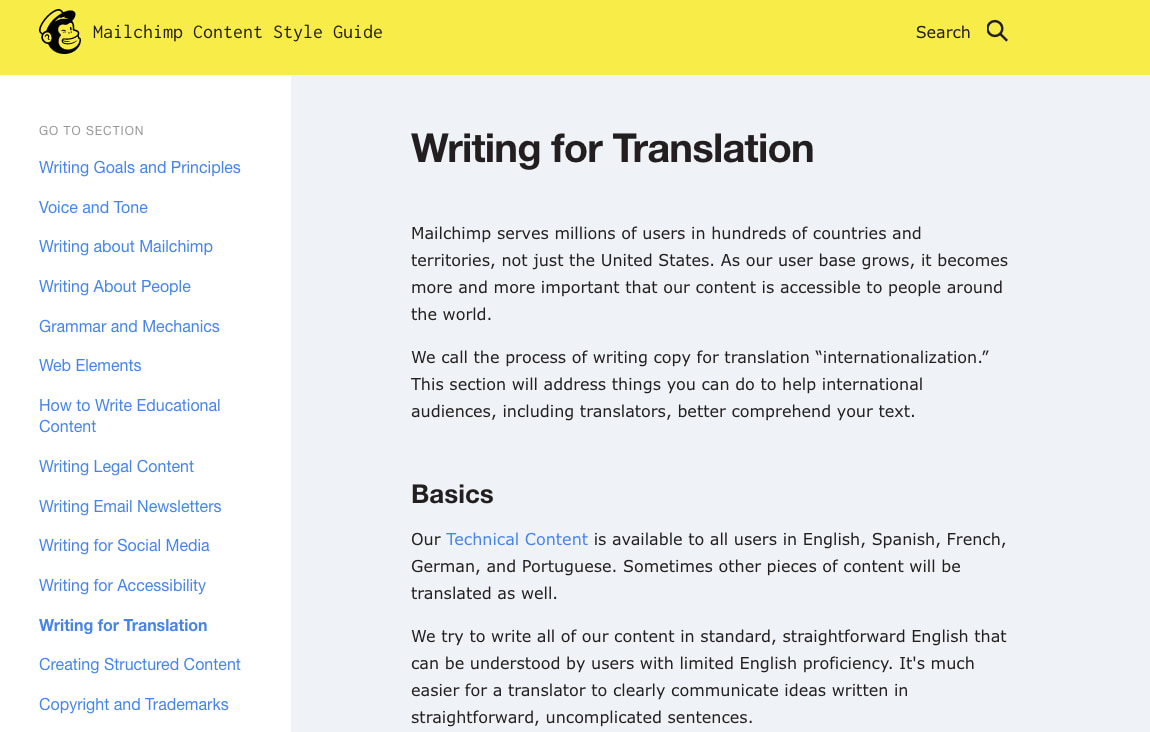1150x732 pixels.
Task: Open search using the magnifying glass icon
Action: click(996, 31)
